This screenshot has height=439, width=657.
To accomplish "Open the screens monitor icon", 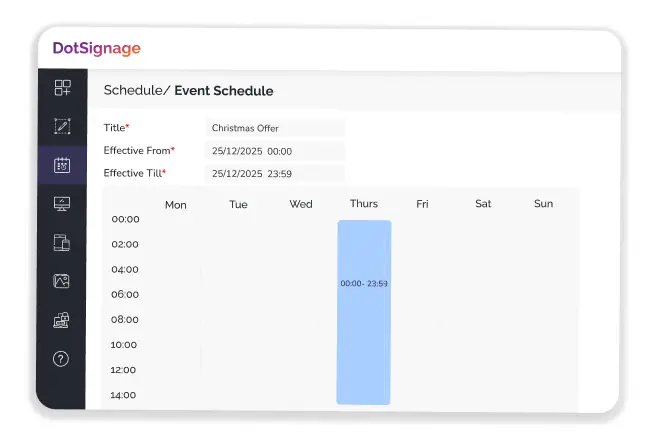I will [62, 204].
